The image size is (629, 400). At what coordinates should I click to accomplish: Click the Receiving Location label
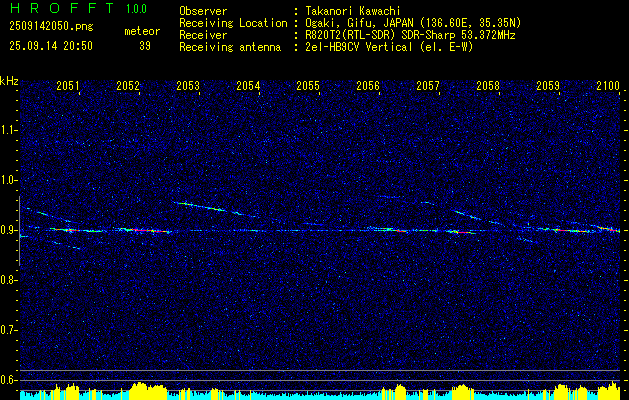click(x=233, y=23)
